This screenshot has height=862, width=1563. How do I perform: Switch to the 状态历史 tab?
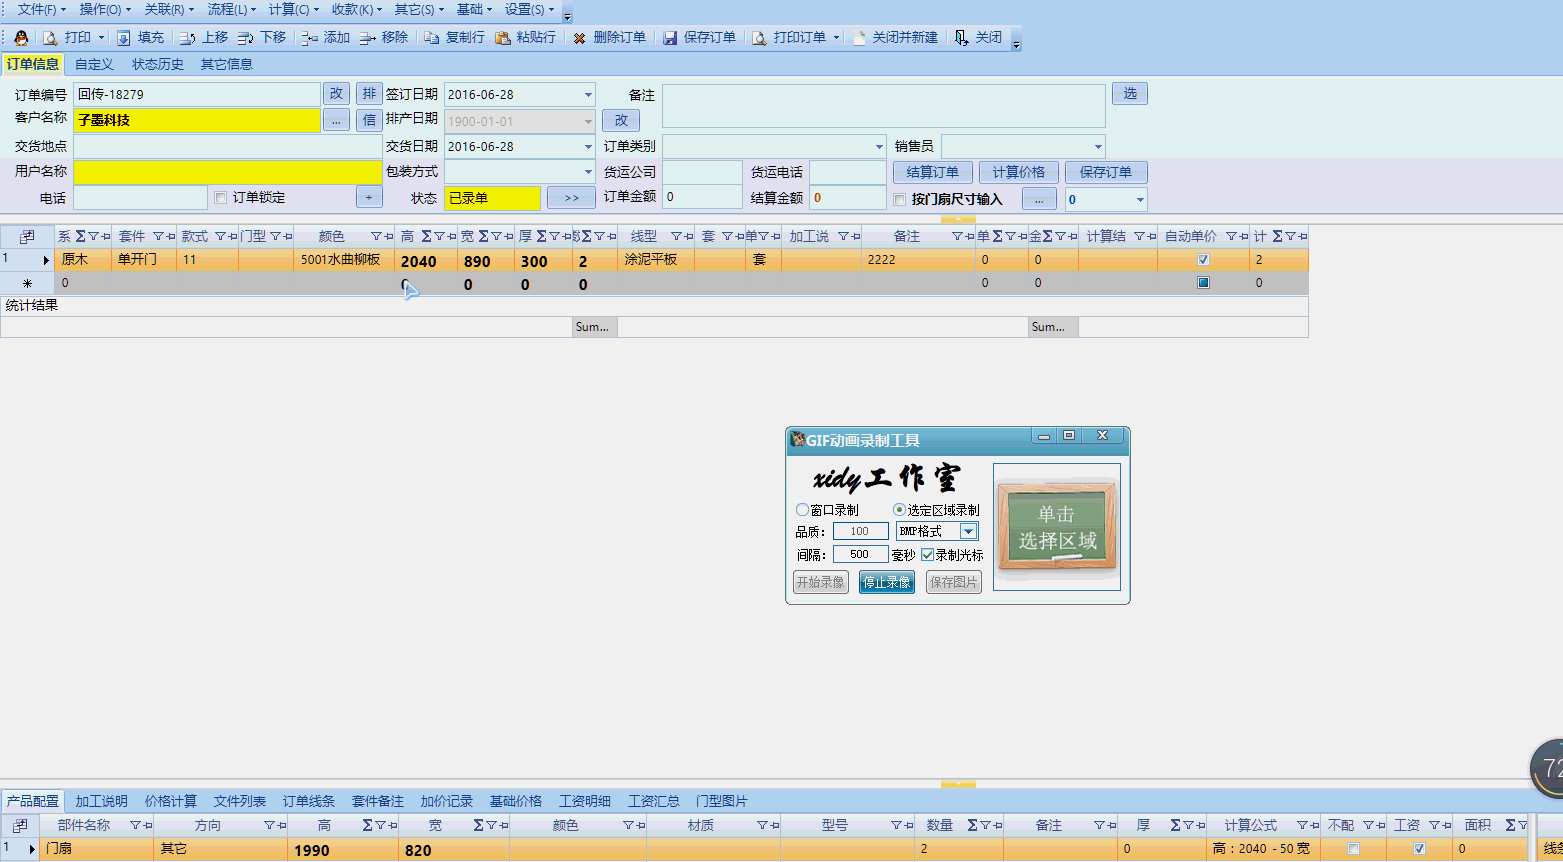tap(158, 64)
